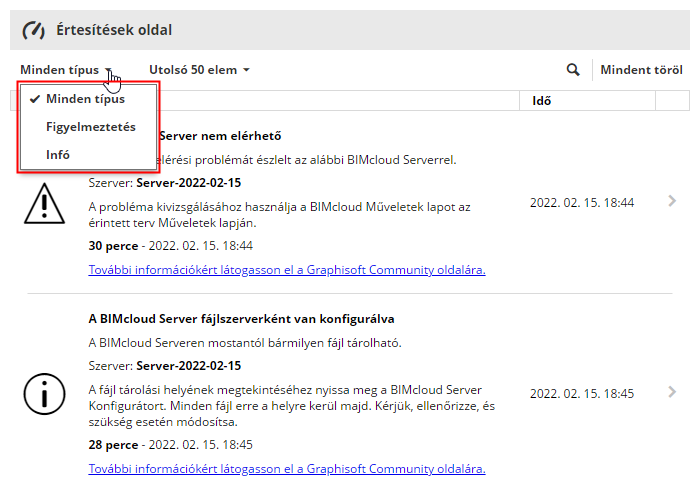Select fájlszerverként van konfigurálva notification title
Viewport: 700px width, 502px height.
[x=241, y=319]
